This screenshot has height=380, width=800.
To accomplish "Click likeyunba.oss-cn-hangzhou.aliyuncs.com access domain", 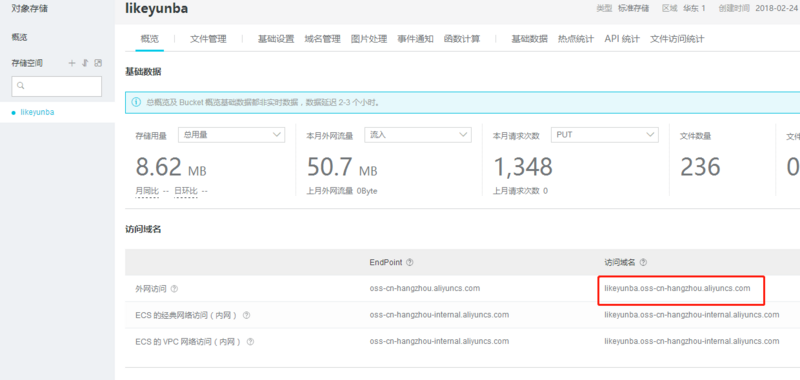I will (x=678, y=288).
